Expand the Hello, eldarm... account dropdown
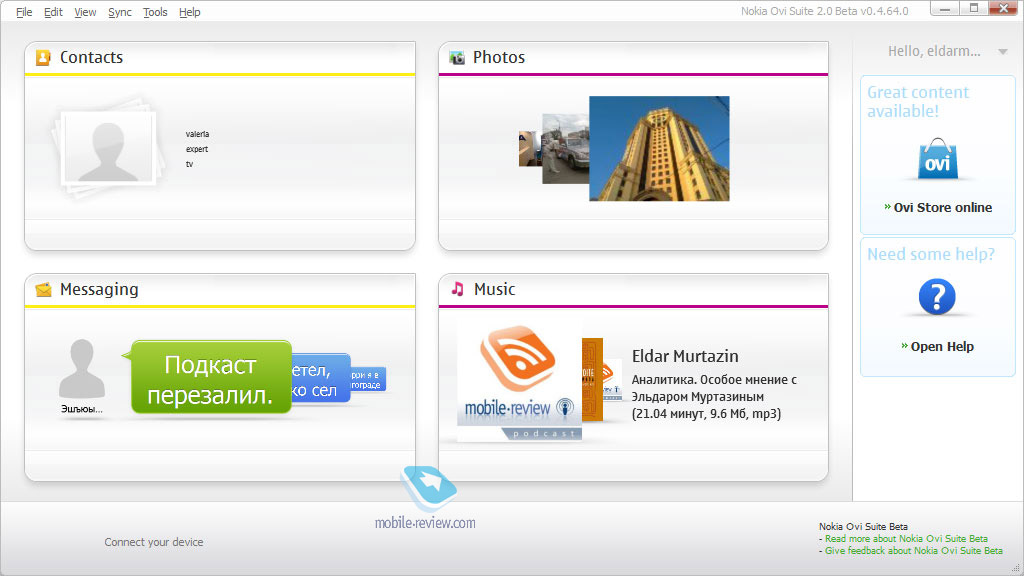The height and width of the screenshot is (576, 1024). [1002, 52]
